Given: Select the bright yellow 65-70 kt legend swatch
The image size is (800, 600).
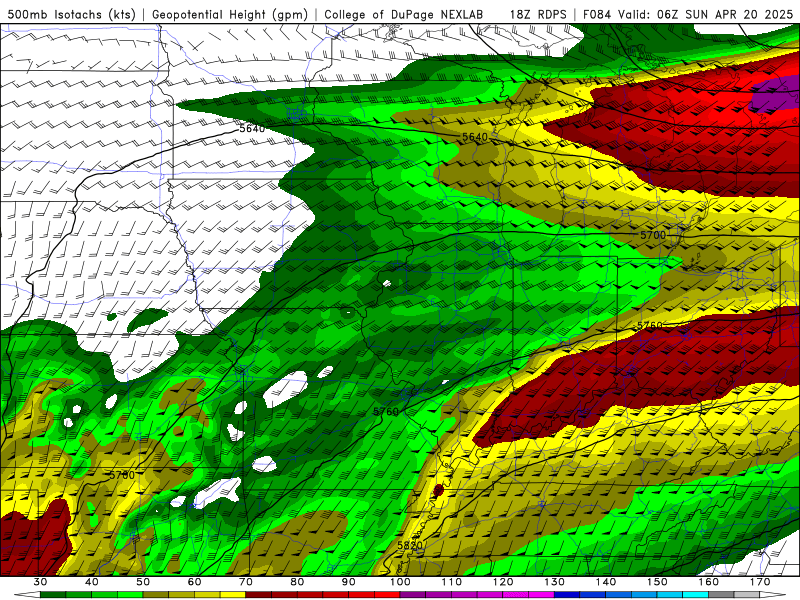Looking at the screenshot, I should [x=233, y=595].
